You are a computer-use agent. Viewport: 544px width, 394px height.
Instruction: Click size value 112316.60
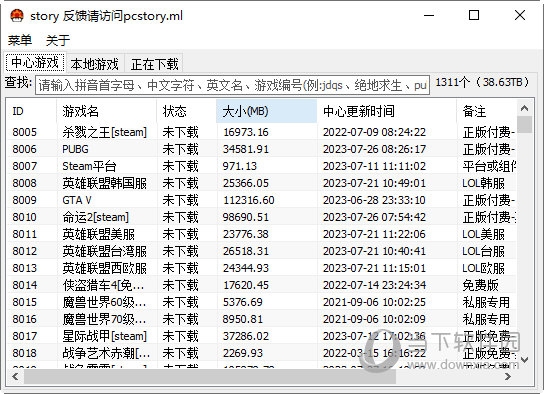click(x=249, y=200)
